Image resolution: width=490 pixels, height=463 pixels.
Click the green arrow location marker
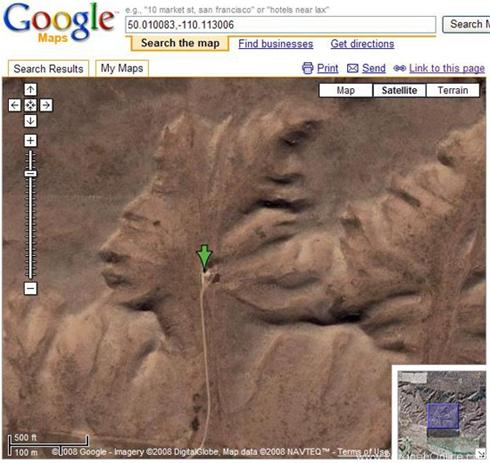coord(204,257)
